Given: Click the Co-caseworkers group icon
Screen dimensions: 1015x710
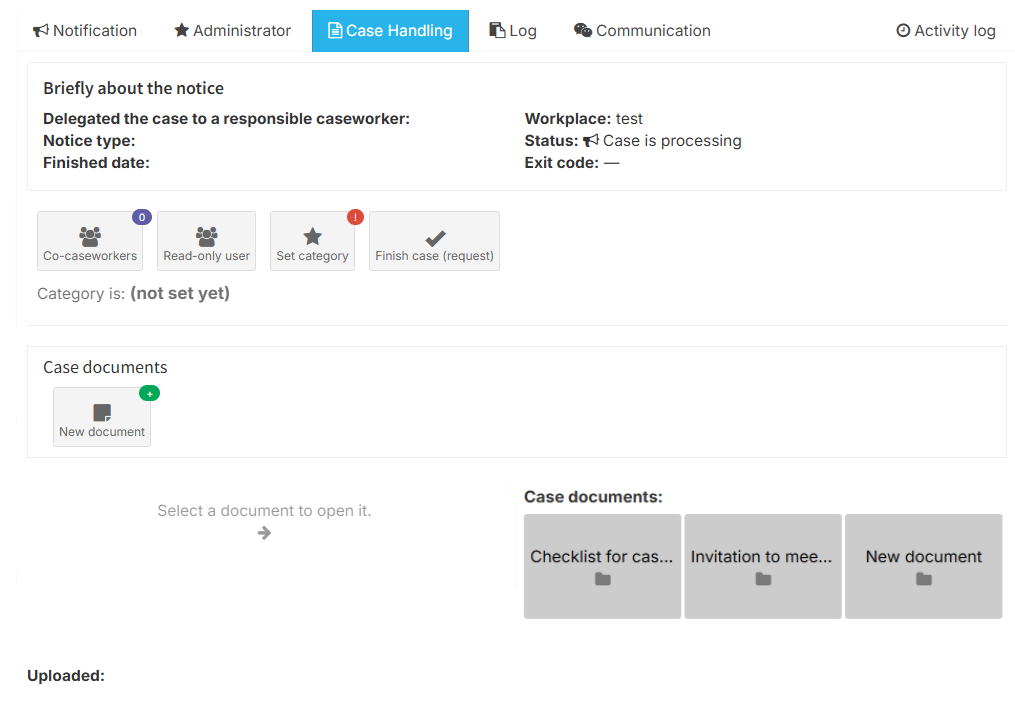Looking at the screenshot, I should (x=90, y=237).
